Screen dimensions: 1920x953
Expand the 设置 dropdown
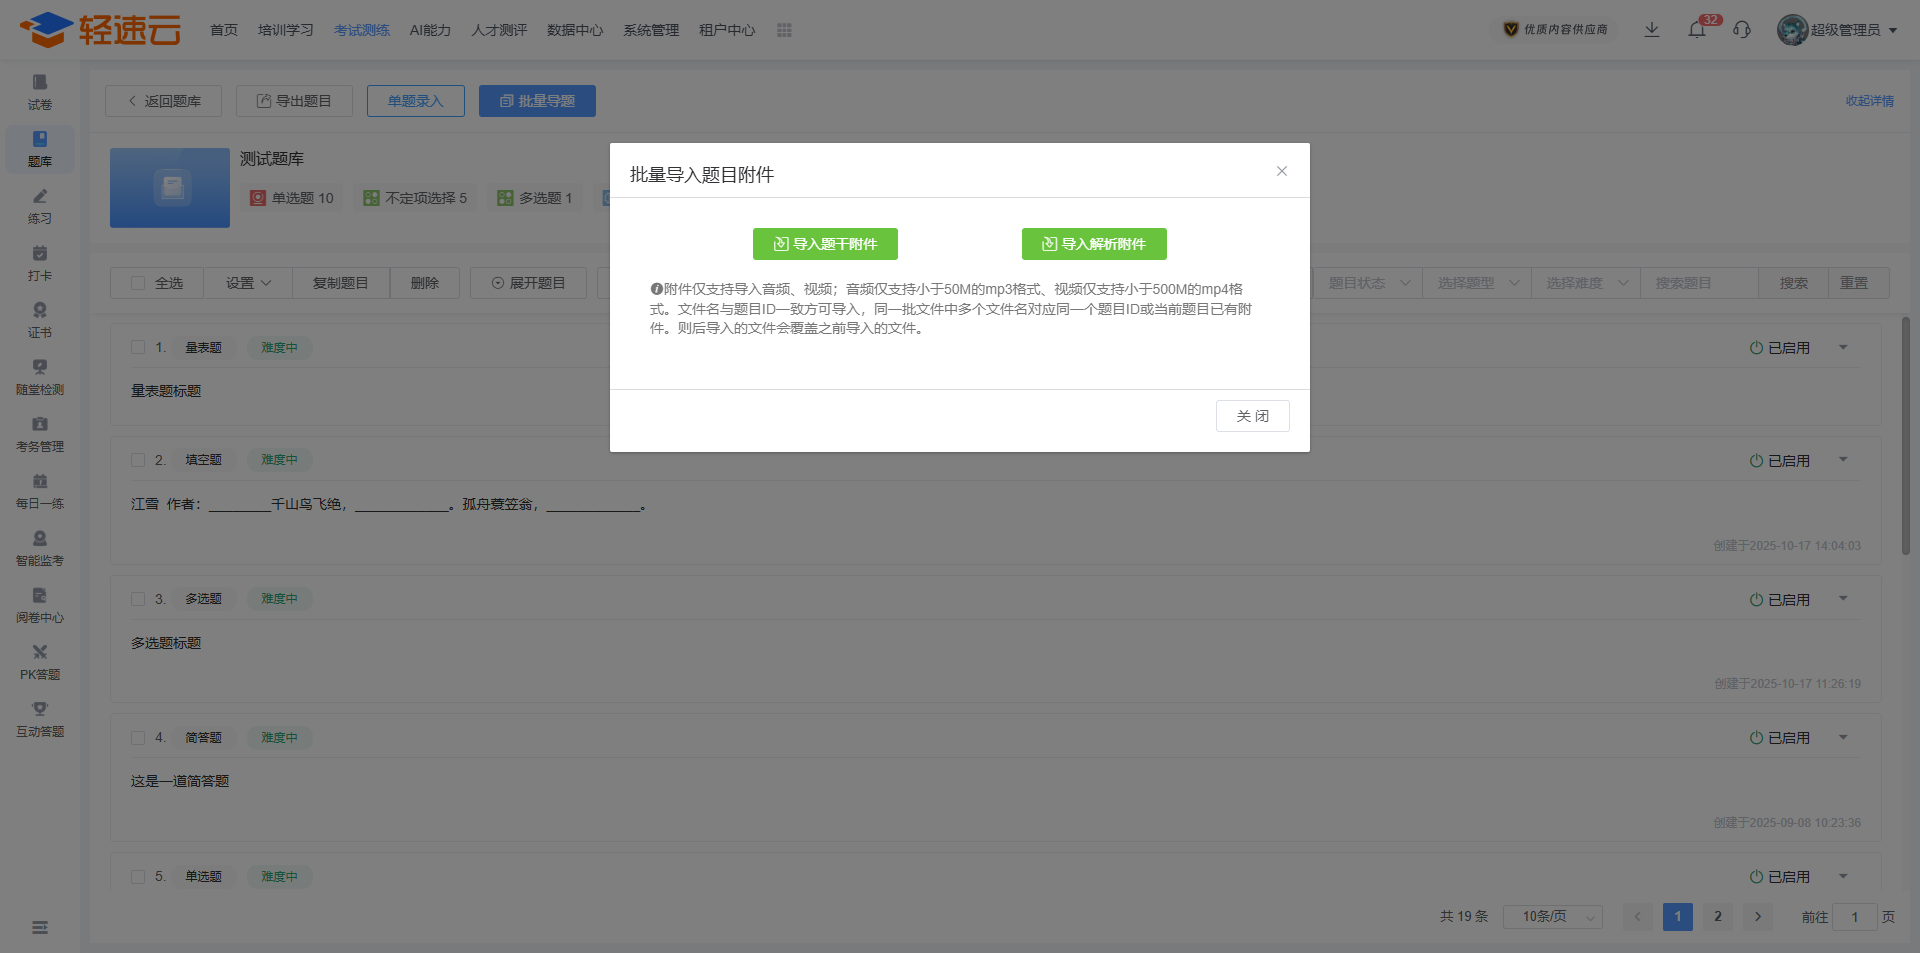[x=248, y=283]
